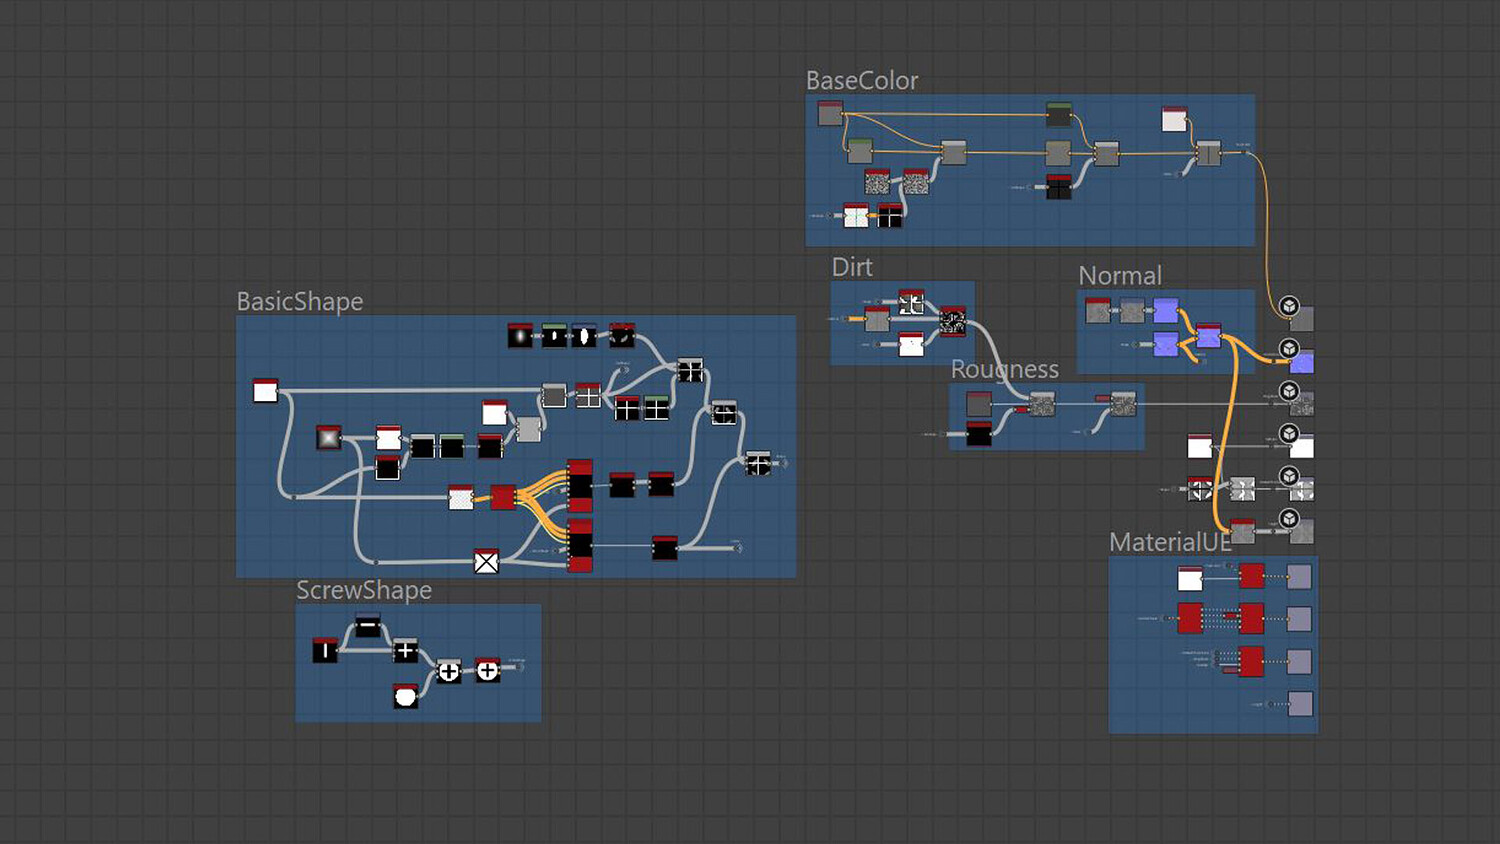
Task: Select the vertical bar node in ScrewShape
Action: tap(325, 650)
